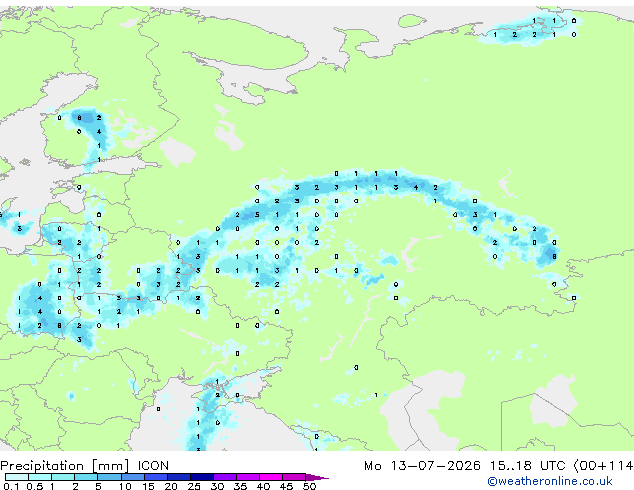Select the 0.1–0.5 mm palest cyan legend swatch
This screenshot has height=490, width=634.
17,477
